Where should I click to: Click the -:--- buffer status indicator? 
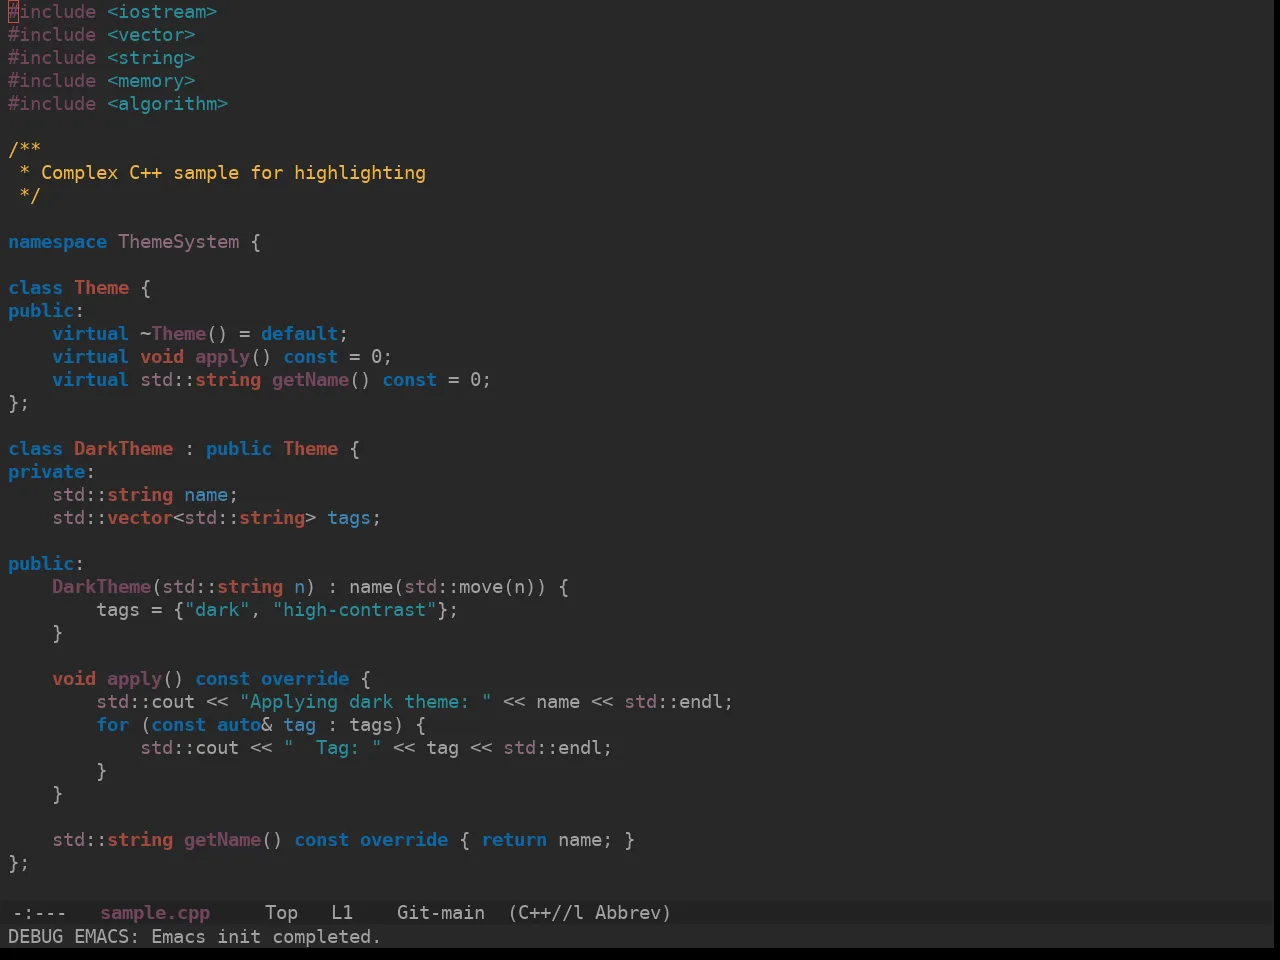(x=40, y=913)
